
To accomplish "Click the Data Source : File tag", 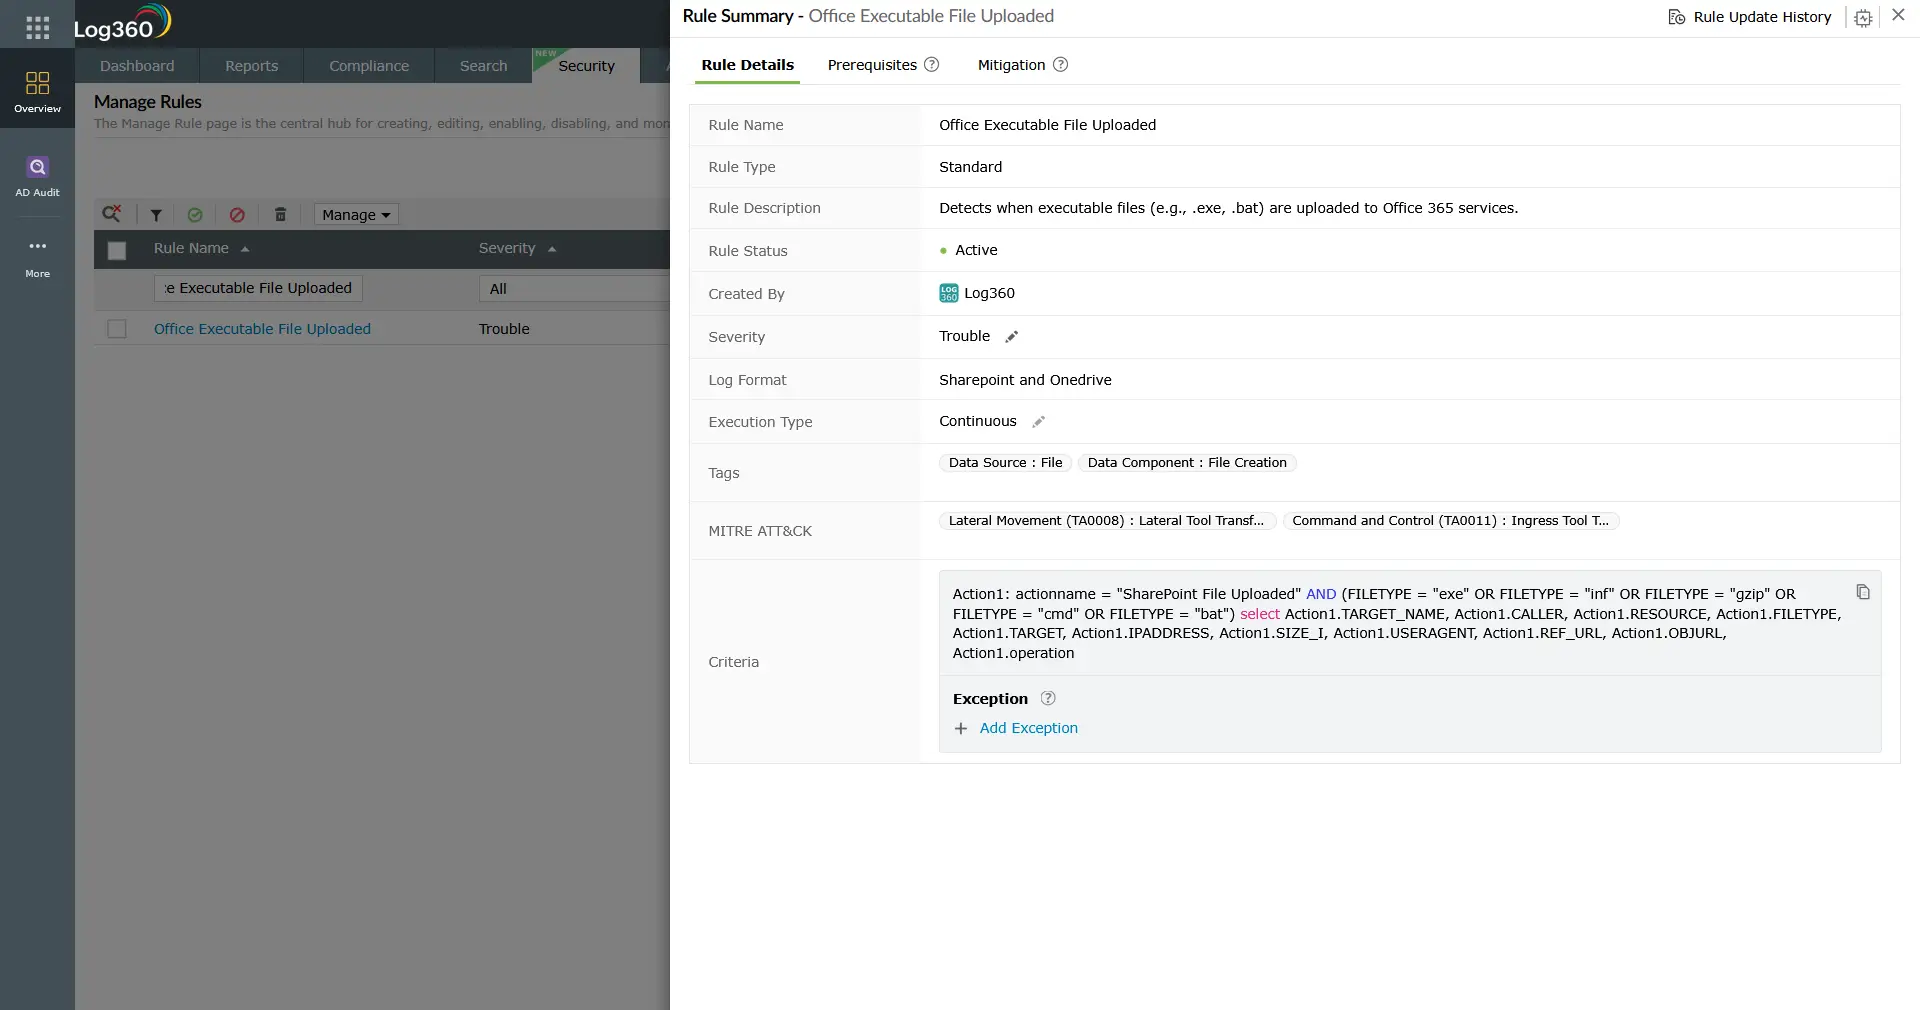I will [x=1005, y=463].
